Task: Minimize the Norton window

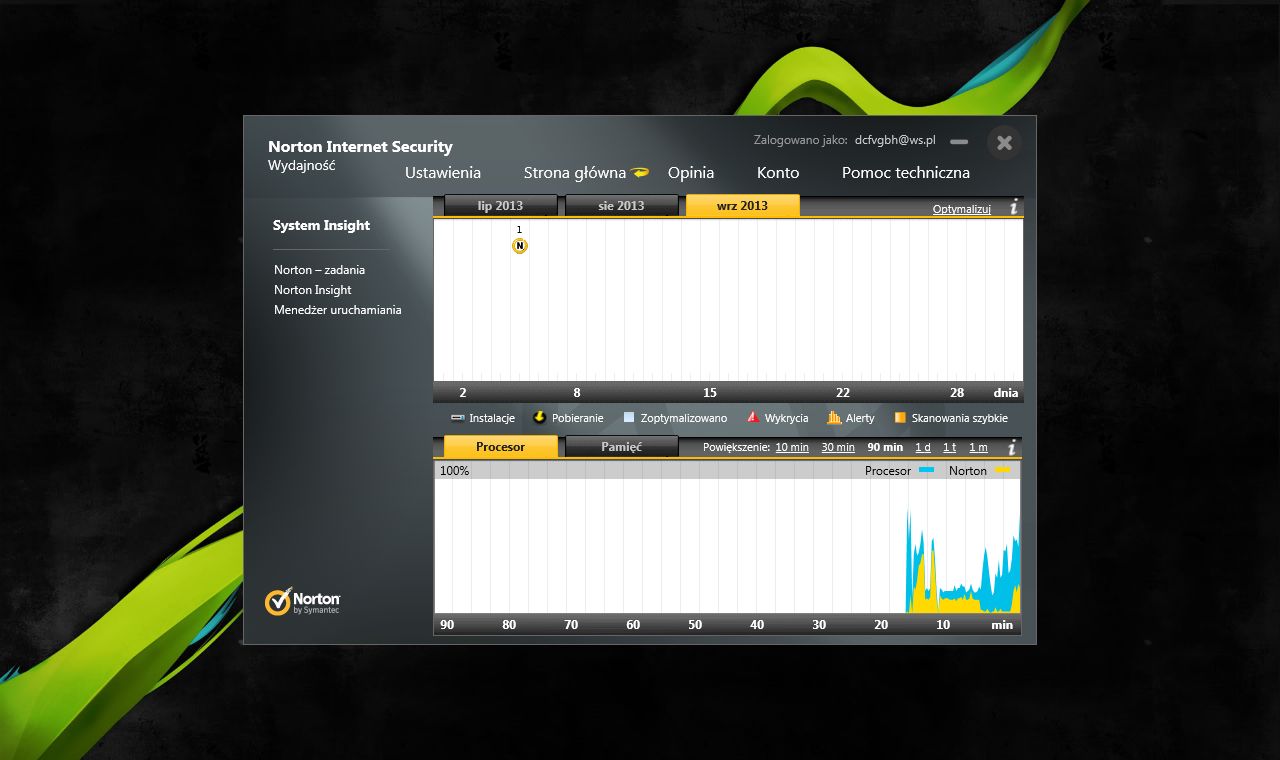Action: click(x=959, y=142)
